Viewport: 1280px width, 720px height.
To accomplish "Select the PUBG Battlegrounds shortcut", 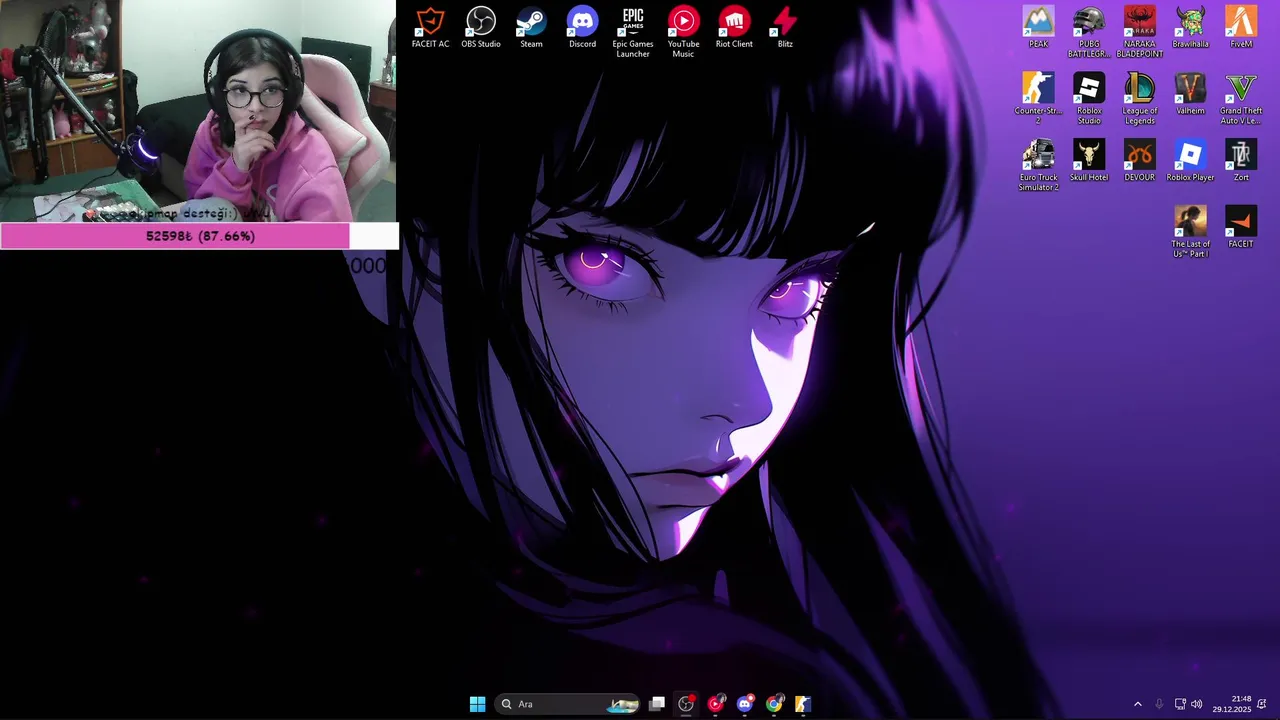I will 1089,33.
